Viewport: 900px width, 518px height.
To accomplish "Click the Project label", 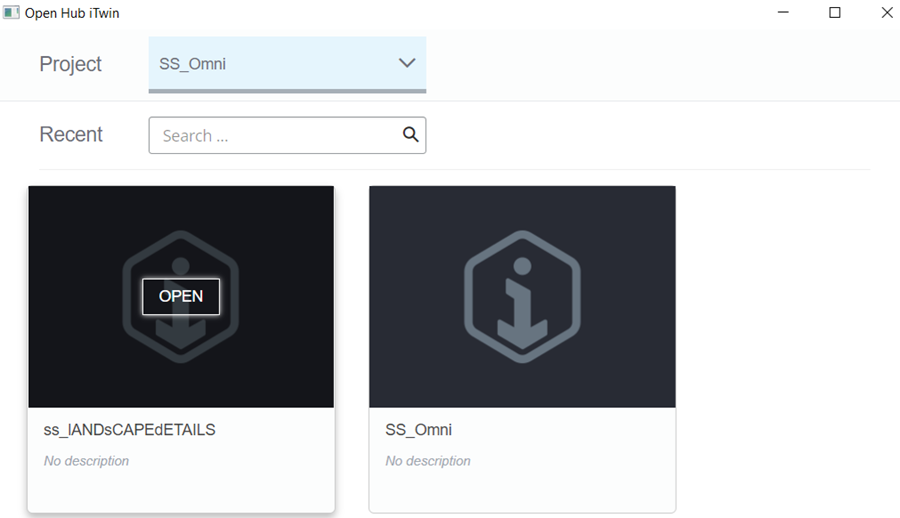I will click(x=71, y=64).
